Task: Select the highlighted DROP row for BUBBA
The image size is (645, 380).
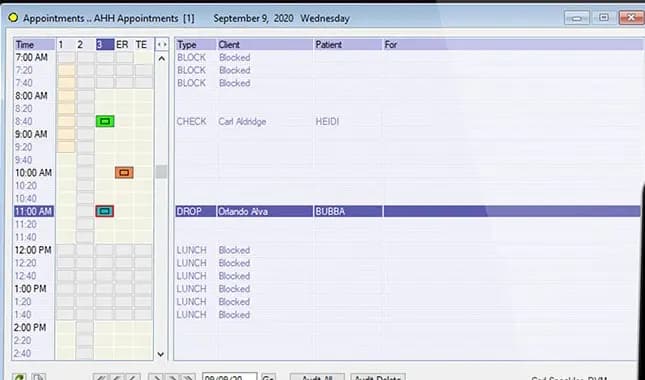Action: (408, 211)
